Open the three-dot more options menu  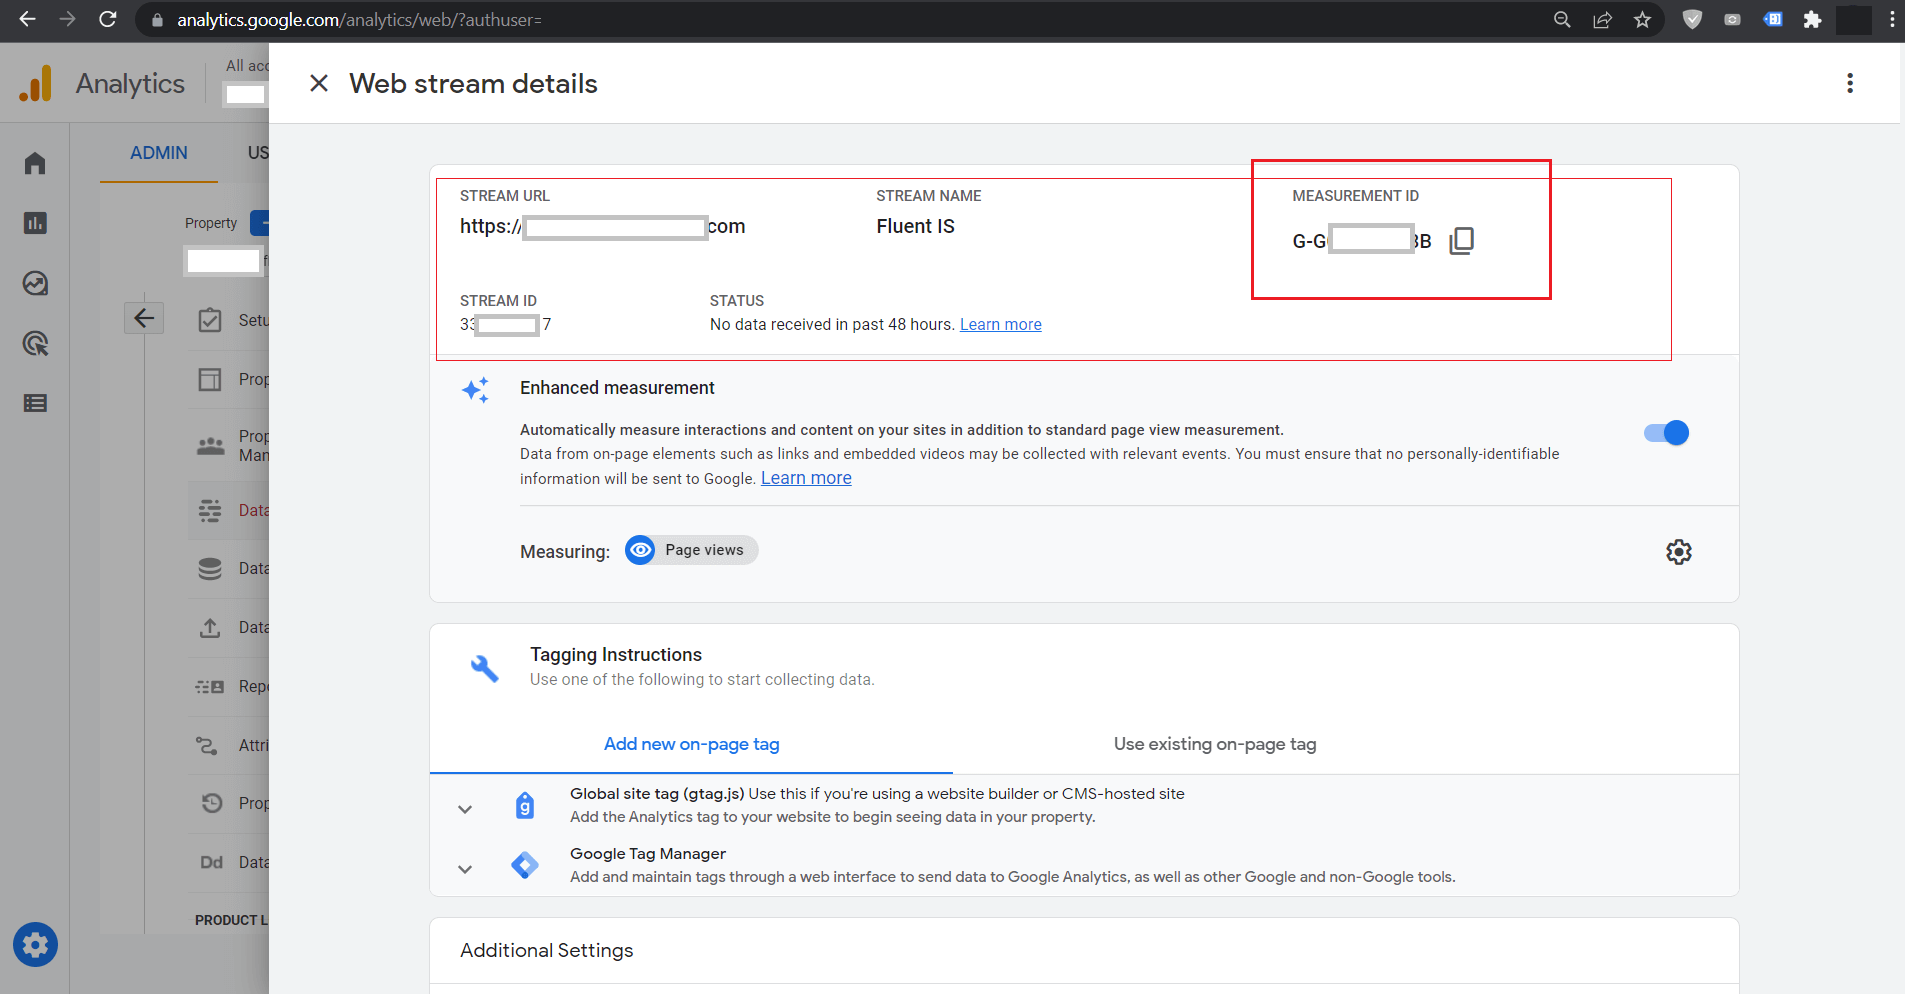(x=1849, y=84)
